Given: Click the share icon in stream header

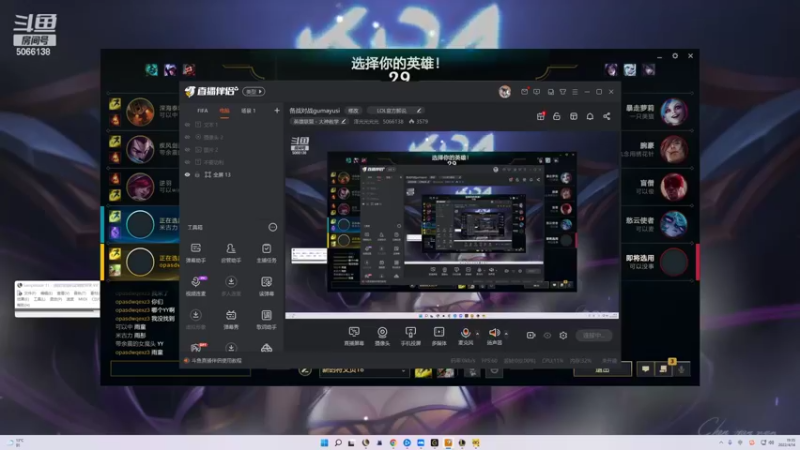Looking at the screenshot, I should (x=607, y=116).
